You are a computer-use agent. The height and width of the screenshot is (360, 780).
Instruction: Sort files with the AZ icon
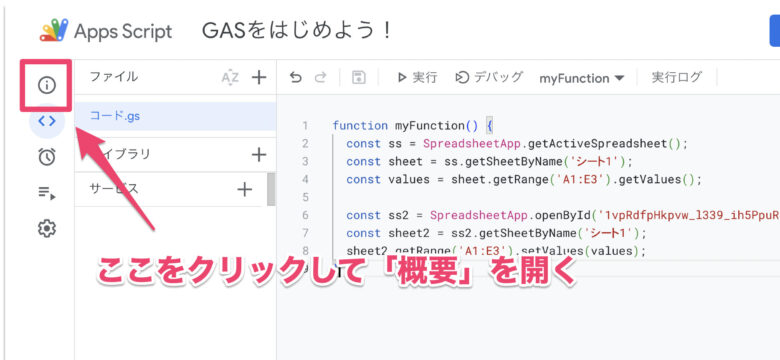coord(230,78)
